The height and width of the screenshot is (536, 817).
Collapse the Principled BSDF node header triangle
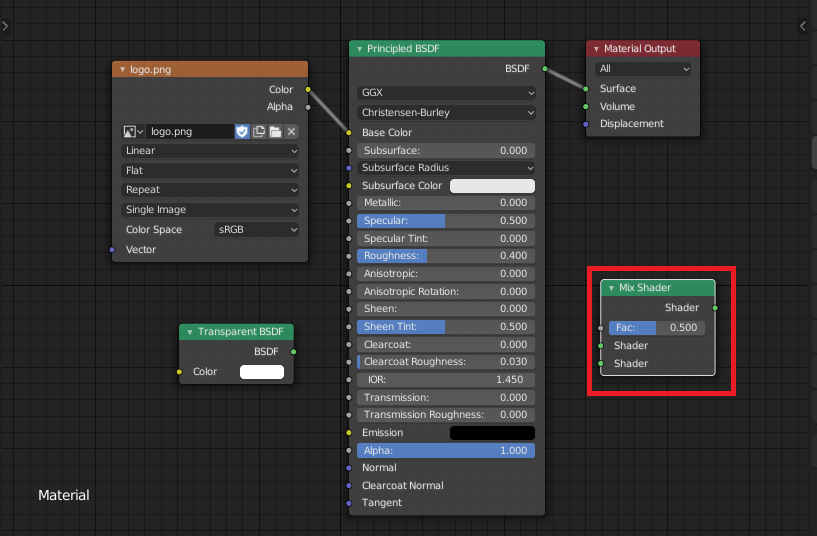(x=359, y=49)
